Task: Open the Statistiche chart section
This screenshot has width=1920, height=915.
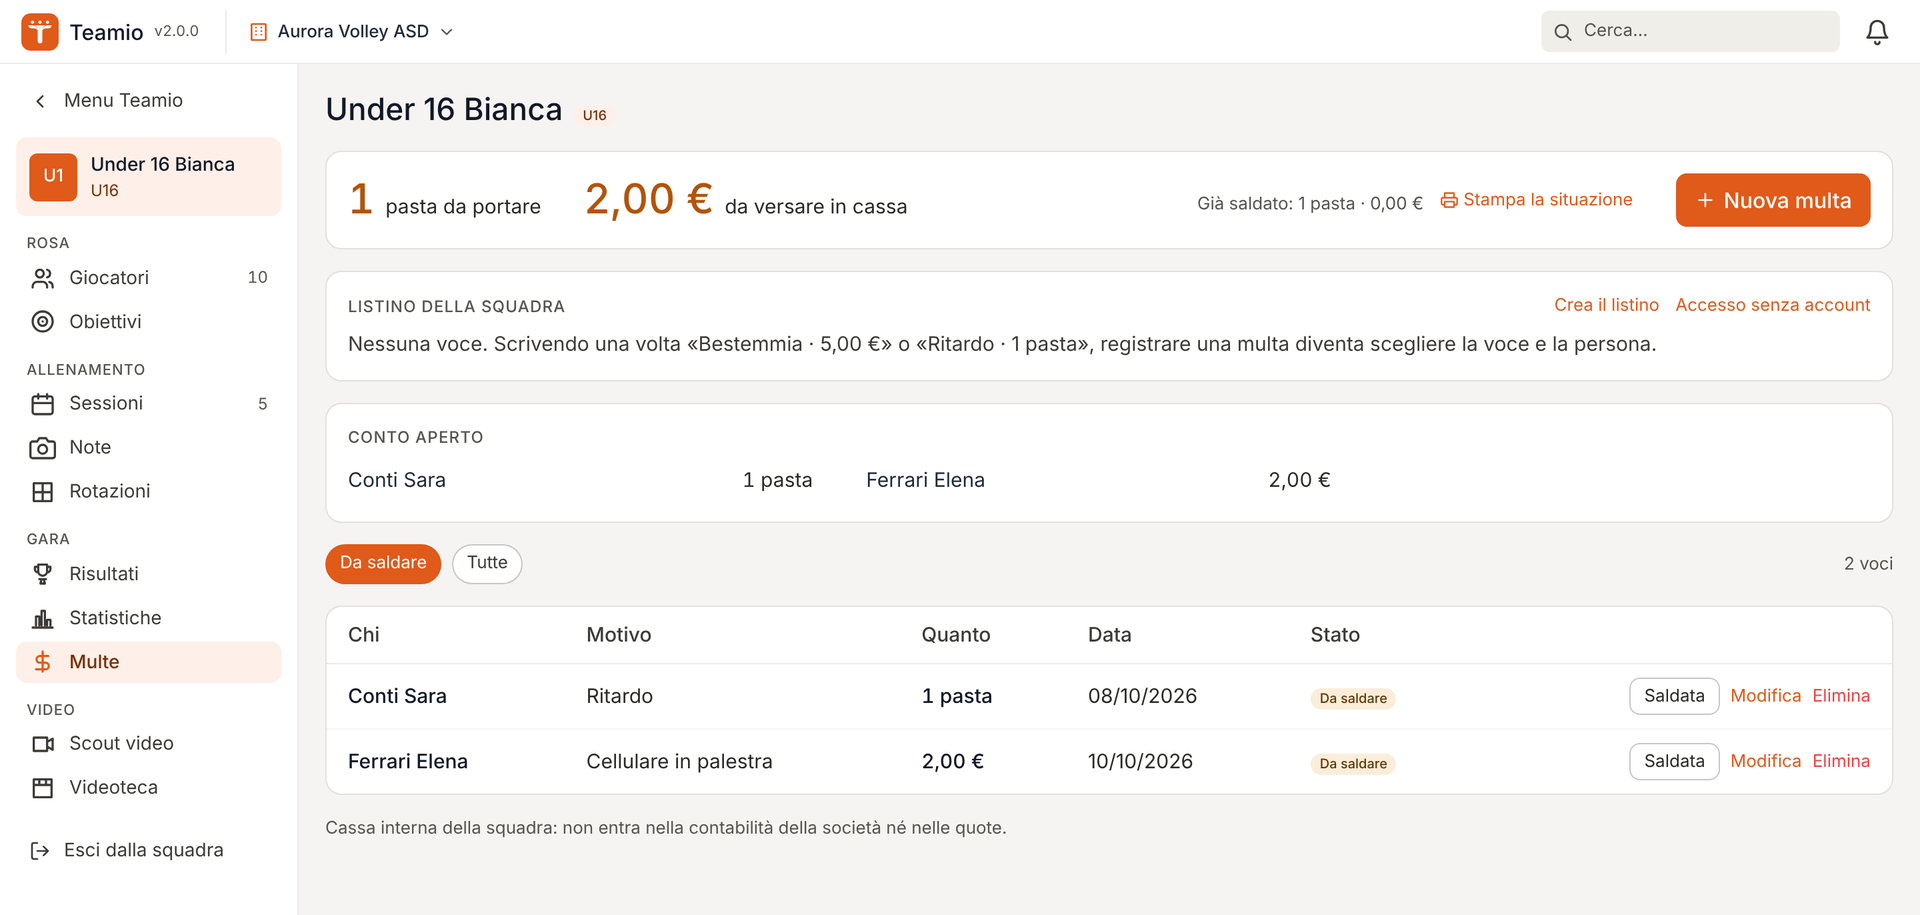Action: 148,618
